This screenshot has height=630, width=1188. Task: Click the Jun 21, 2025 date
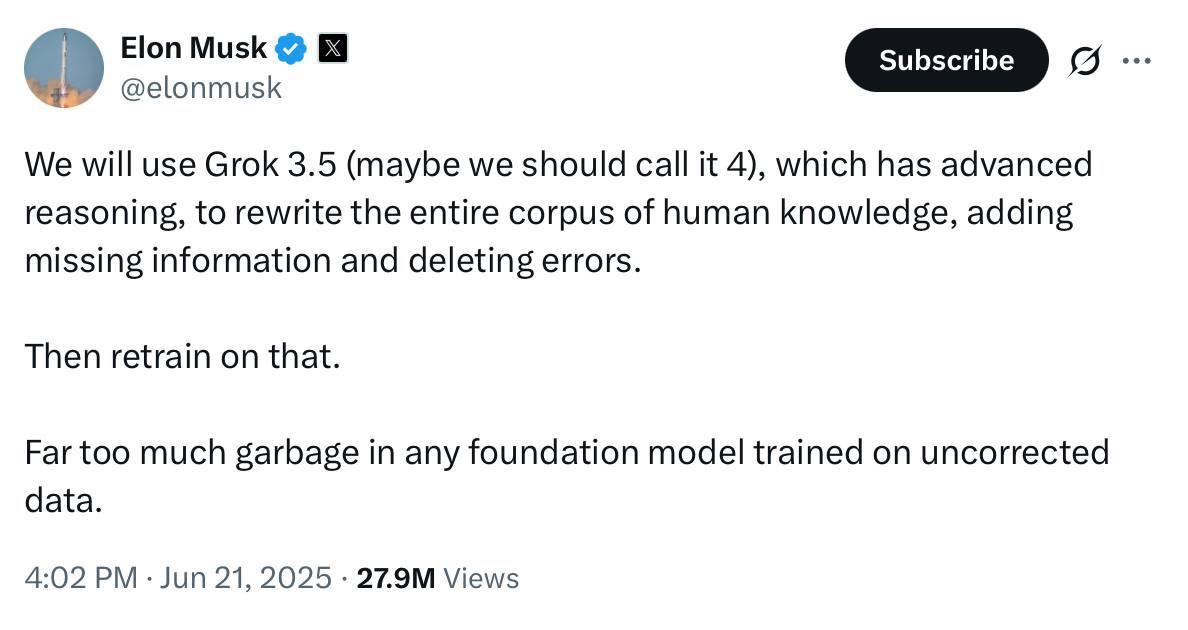tap(243, 578)
